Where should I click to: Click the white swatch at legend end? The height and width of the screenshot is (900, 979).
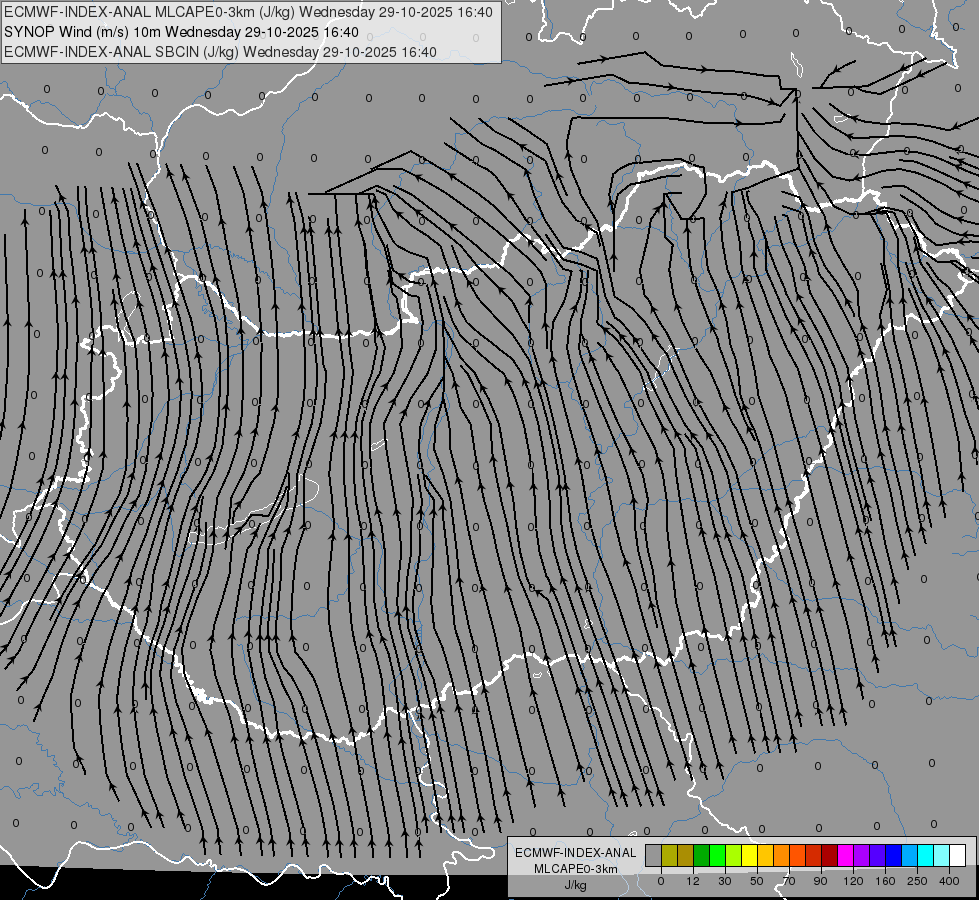[957, 855]
